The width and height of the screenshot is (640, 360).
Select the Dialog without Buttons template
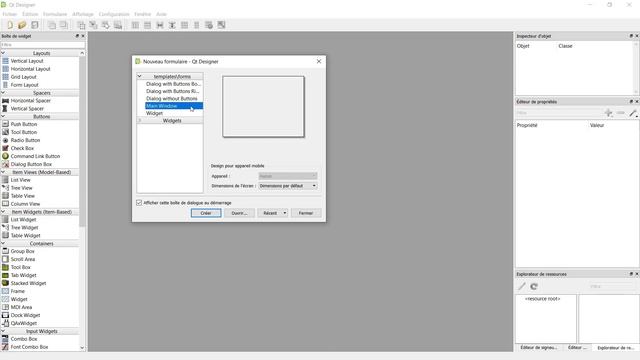pyautogui.click(x=171, y=98)
